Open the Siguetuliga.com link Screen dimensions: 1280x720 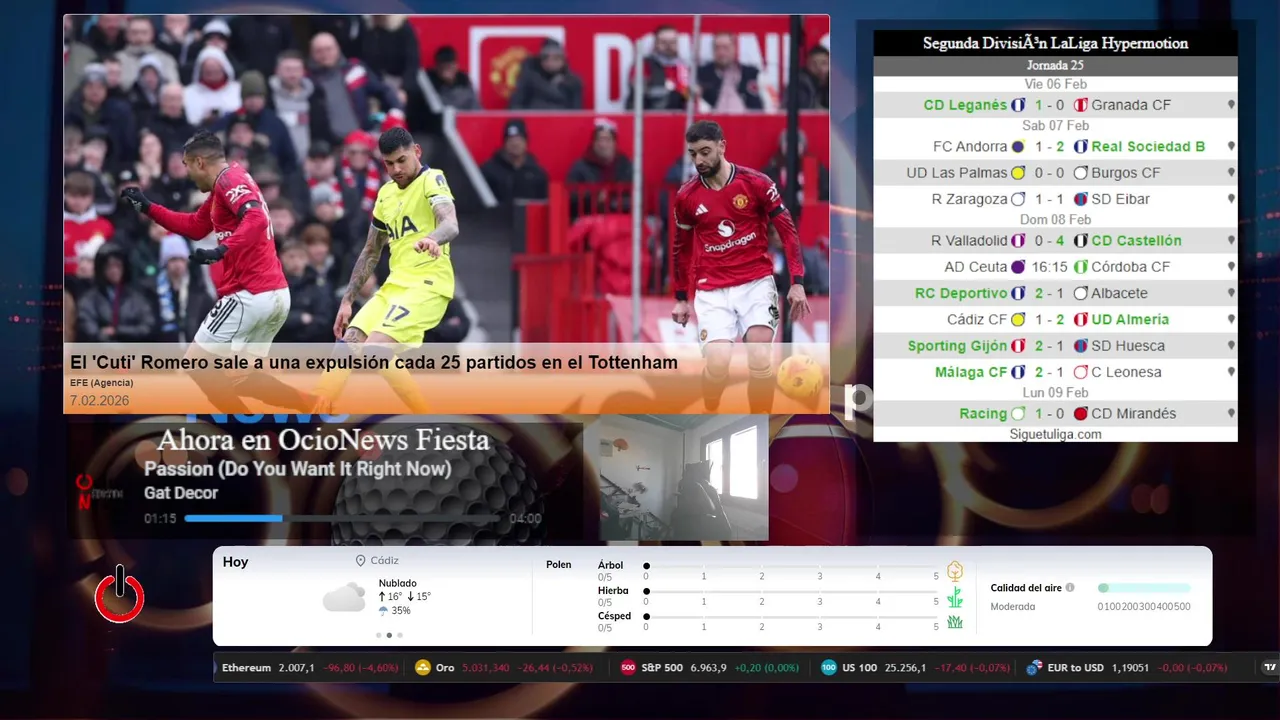(1055, 434)
